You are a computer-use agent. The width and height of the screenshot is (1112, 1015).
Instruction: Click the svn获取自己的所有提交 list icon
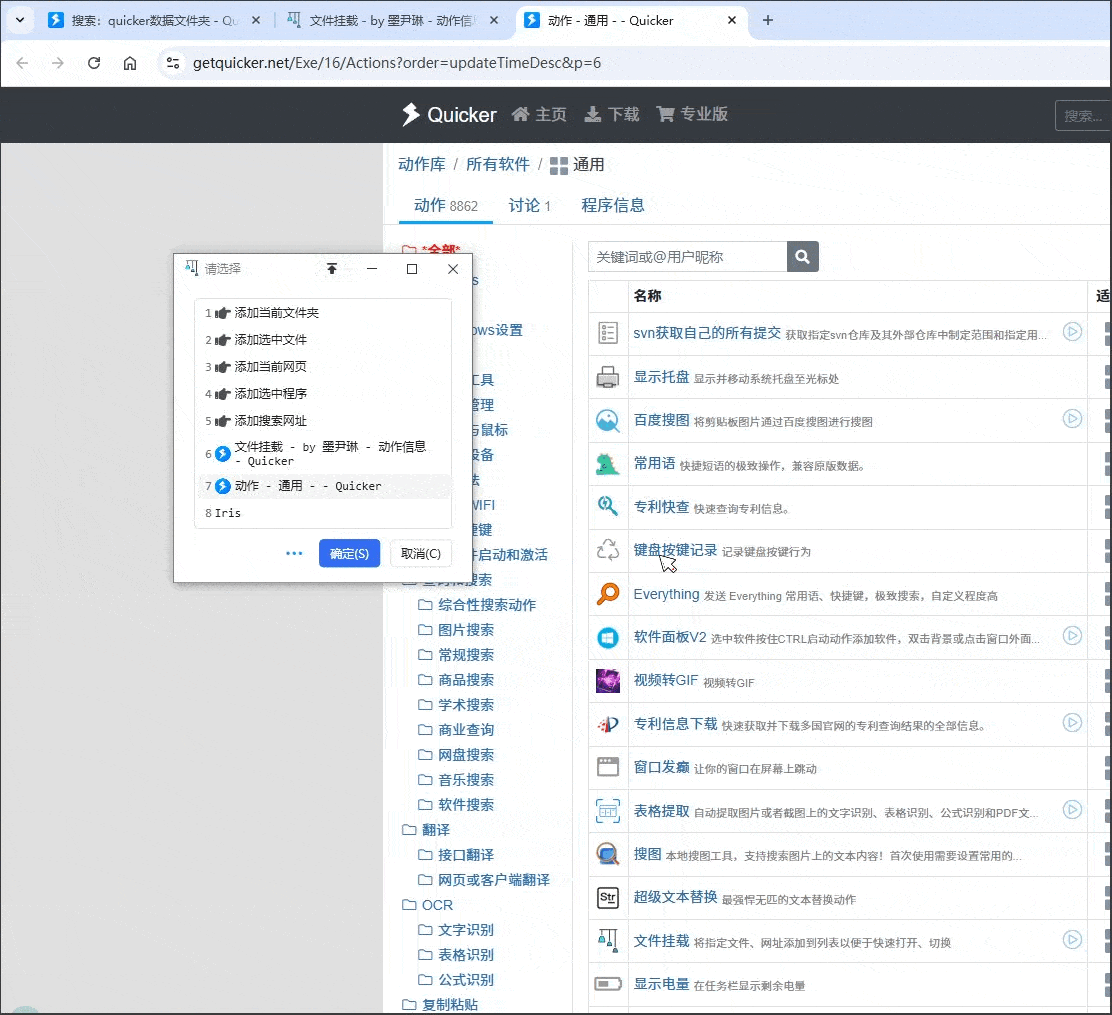pyautogui.click(x=608, y=333)
